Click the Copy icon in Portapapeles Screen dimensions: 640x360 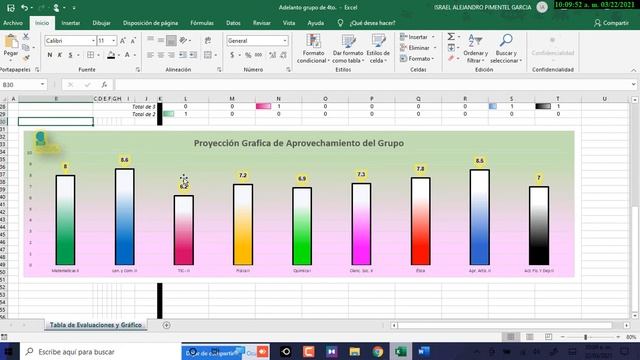26,47
